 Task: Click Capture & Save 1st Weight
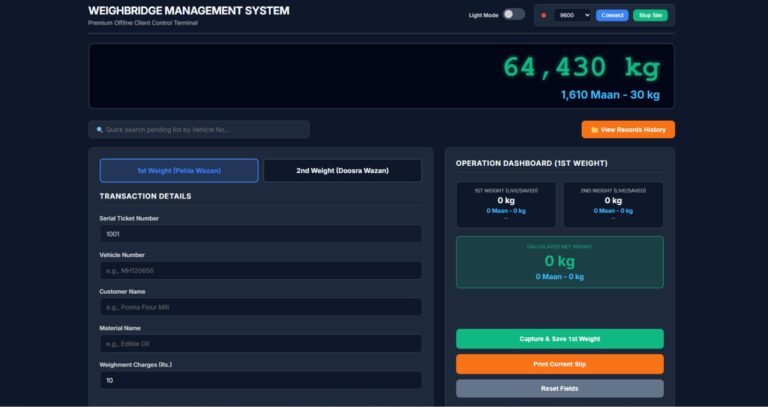pyautogui.click(x=560, y=339)
